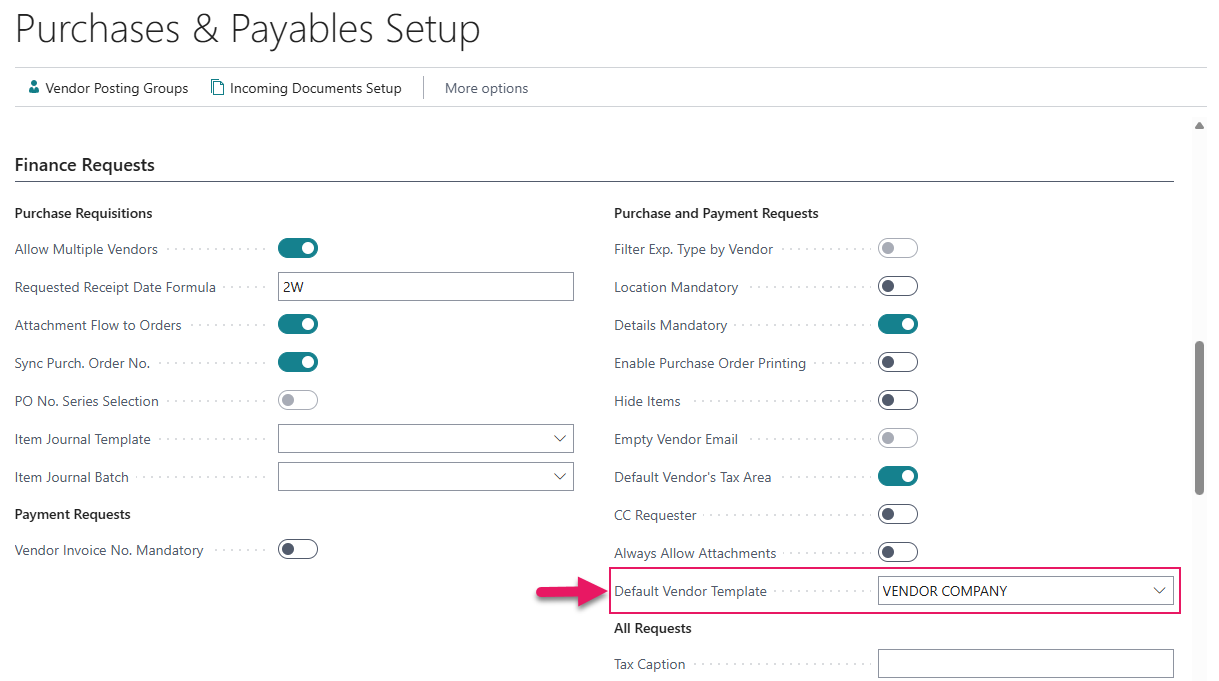Click the Payment Requests heading
This screenshot has height=681, width=1219.
tap(73, 514)
